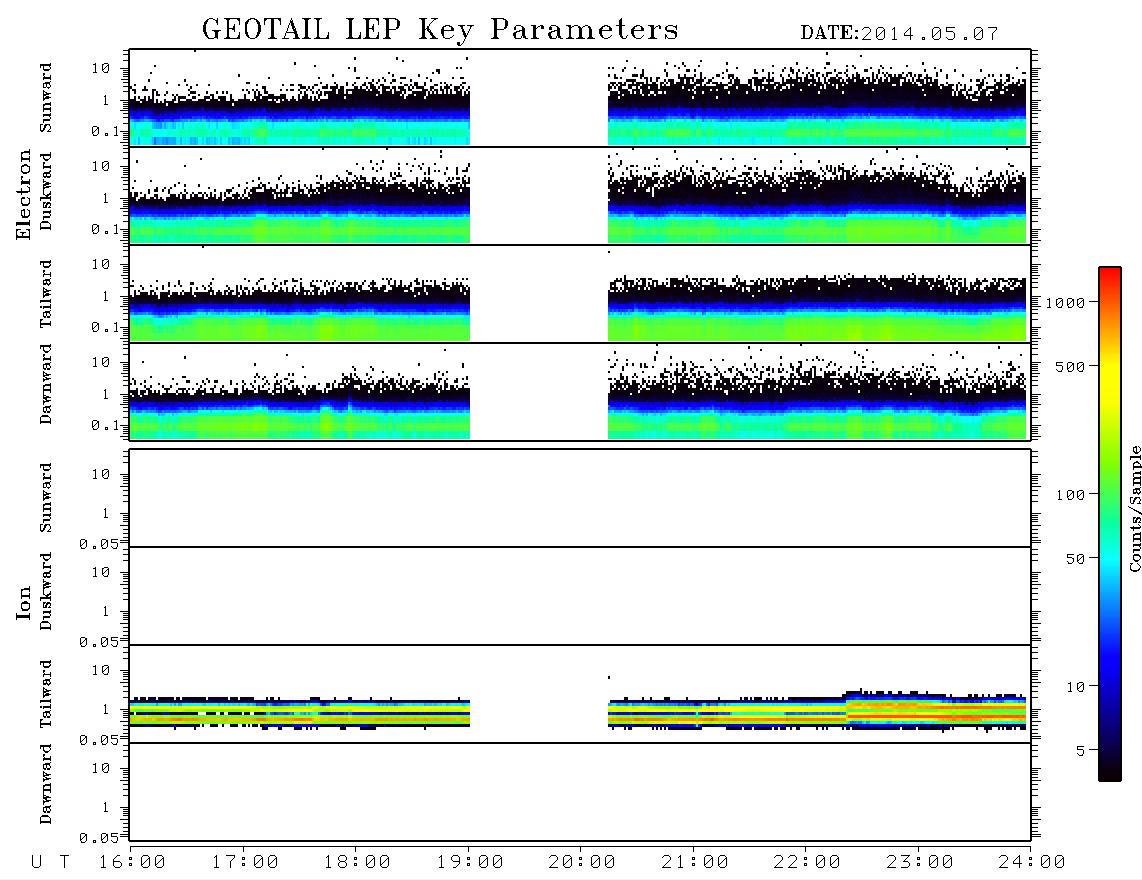Click the "10" tick of Ion Dawnward panel

(101, 769)
